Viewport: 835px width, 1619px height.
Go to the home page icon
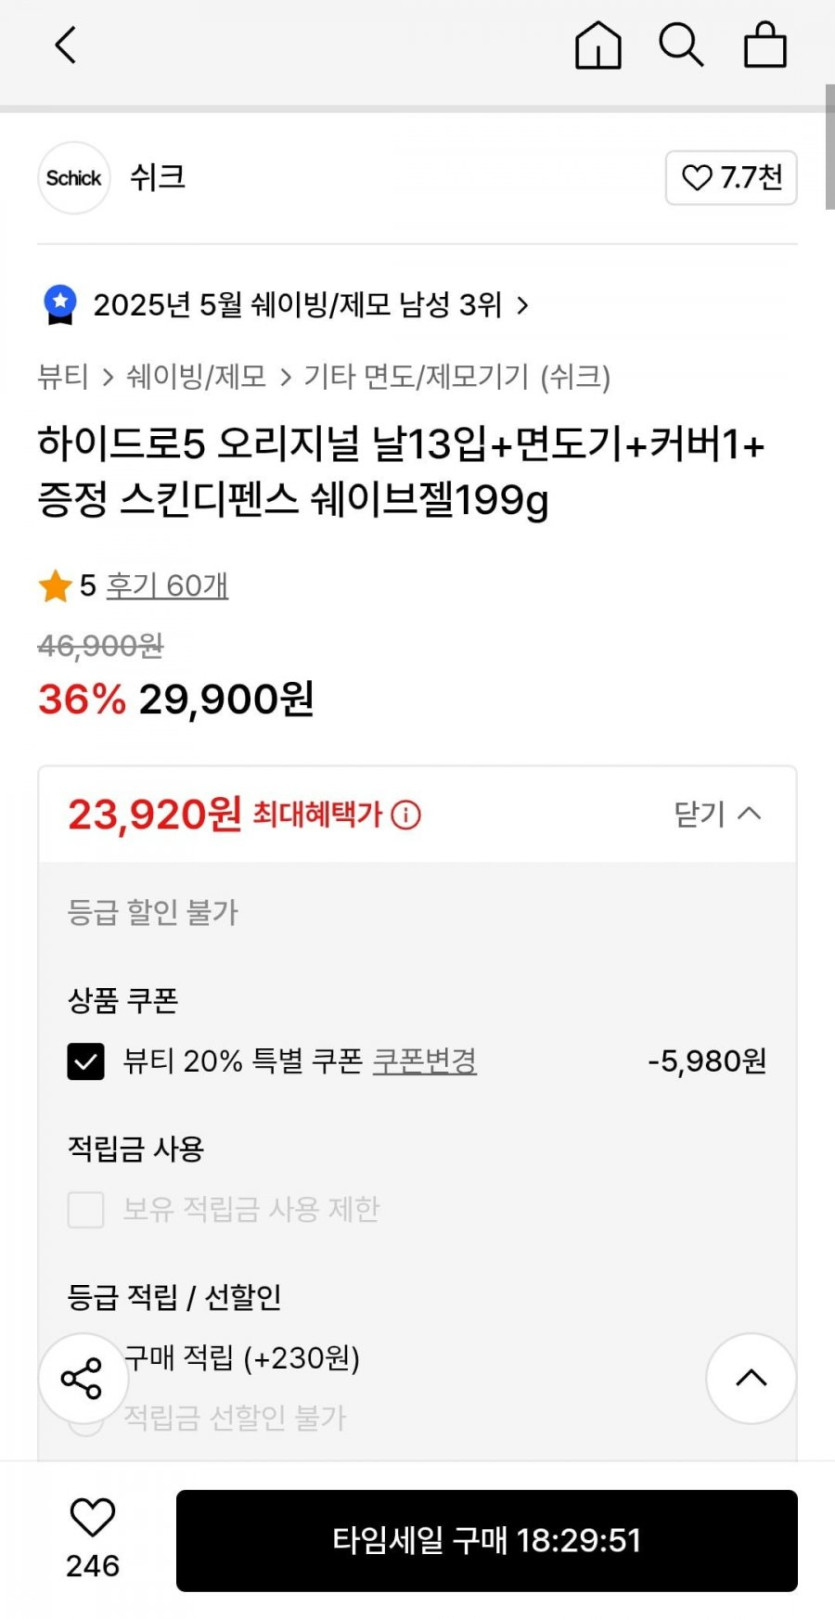(598, 45)
